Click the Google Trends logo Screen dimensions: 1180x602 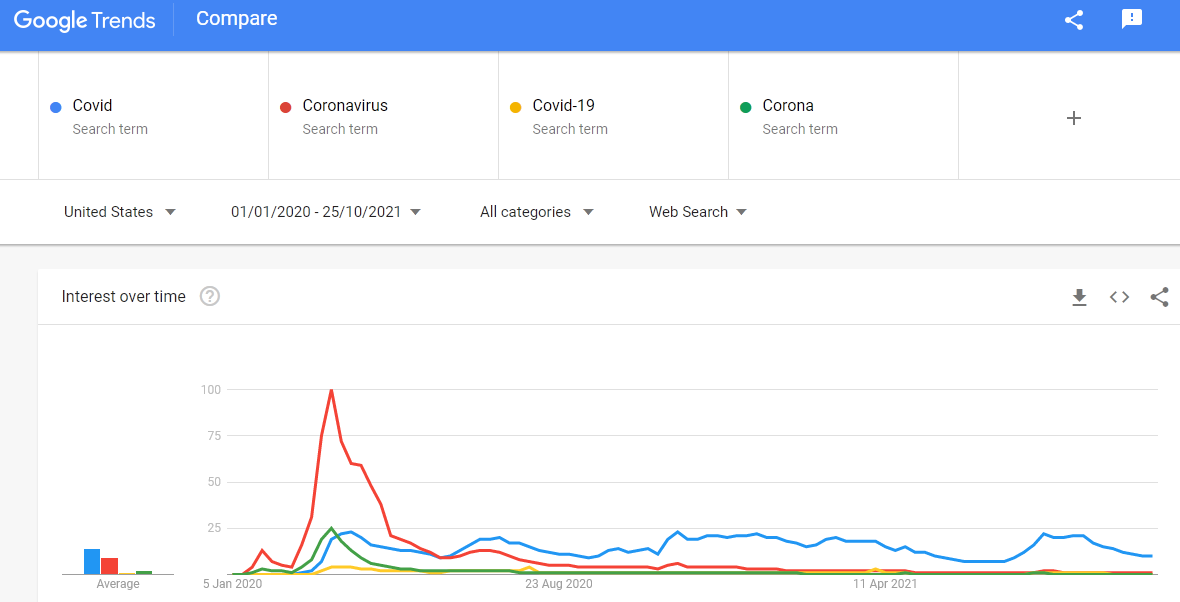[85, 20]
